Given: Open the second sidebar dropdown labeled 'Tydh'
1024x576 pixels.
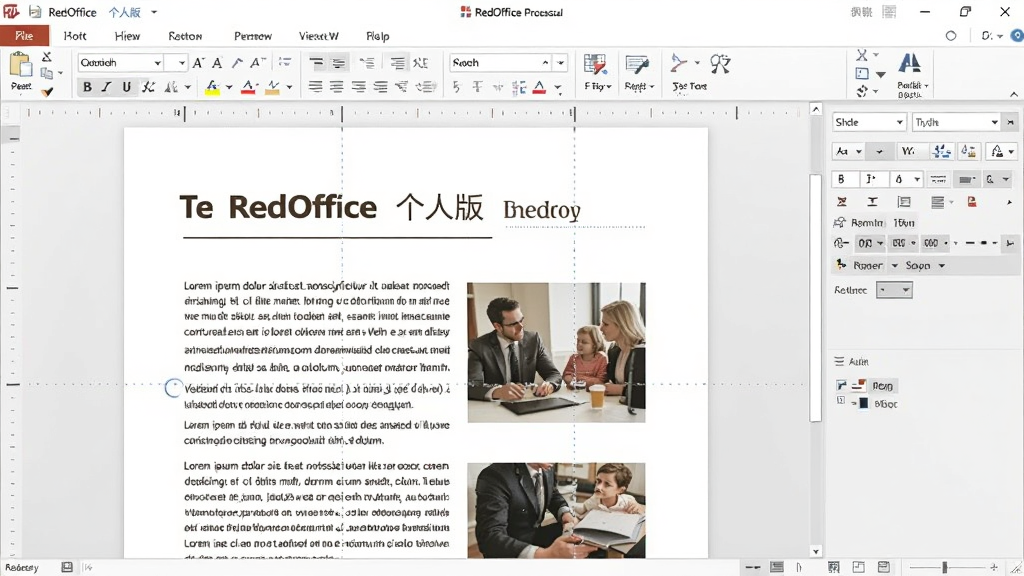Looking at the screenshot, I should click(x=957, y=122).
